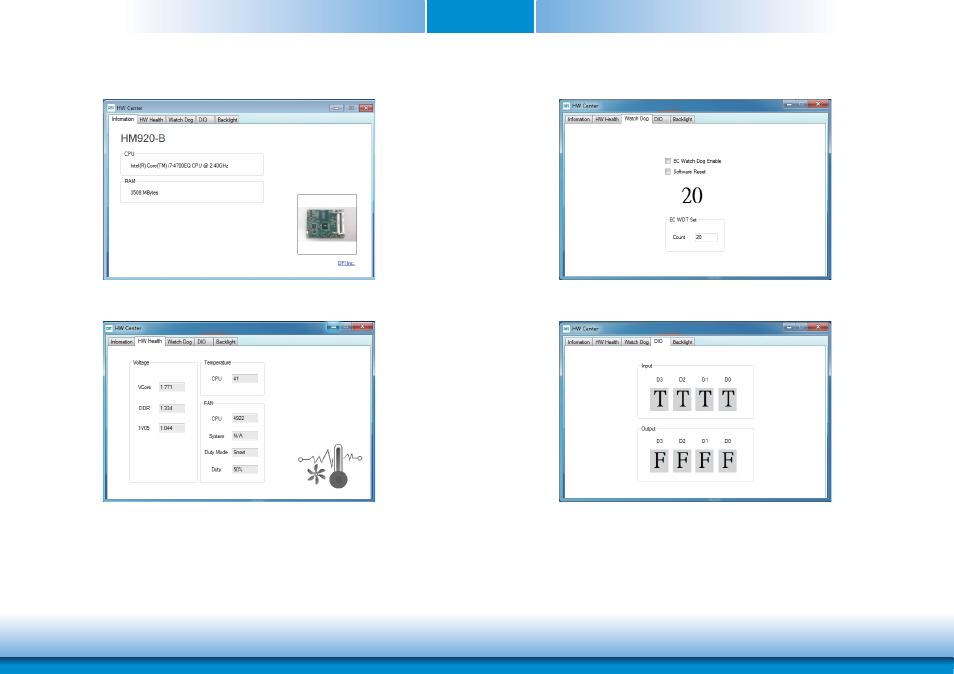954x674 pixels.
Task: Toggle Output D2 'F' button in DIO window
Action: click(682, 460)
